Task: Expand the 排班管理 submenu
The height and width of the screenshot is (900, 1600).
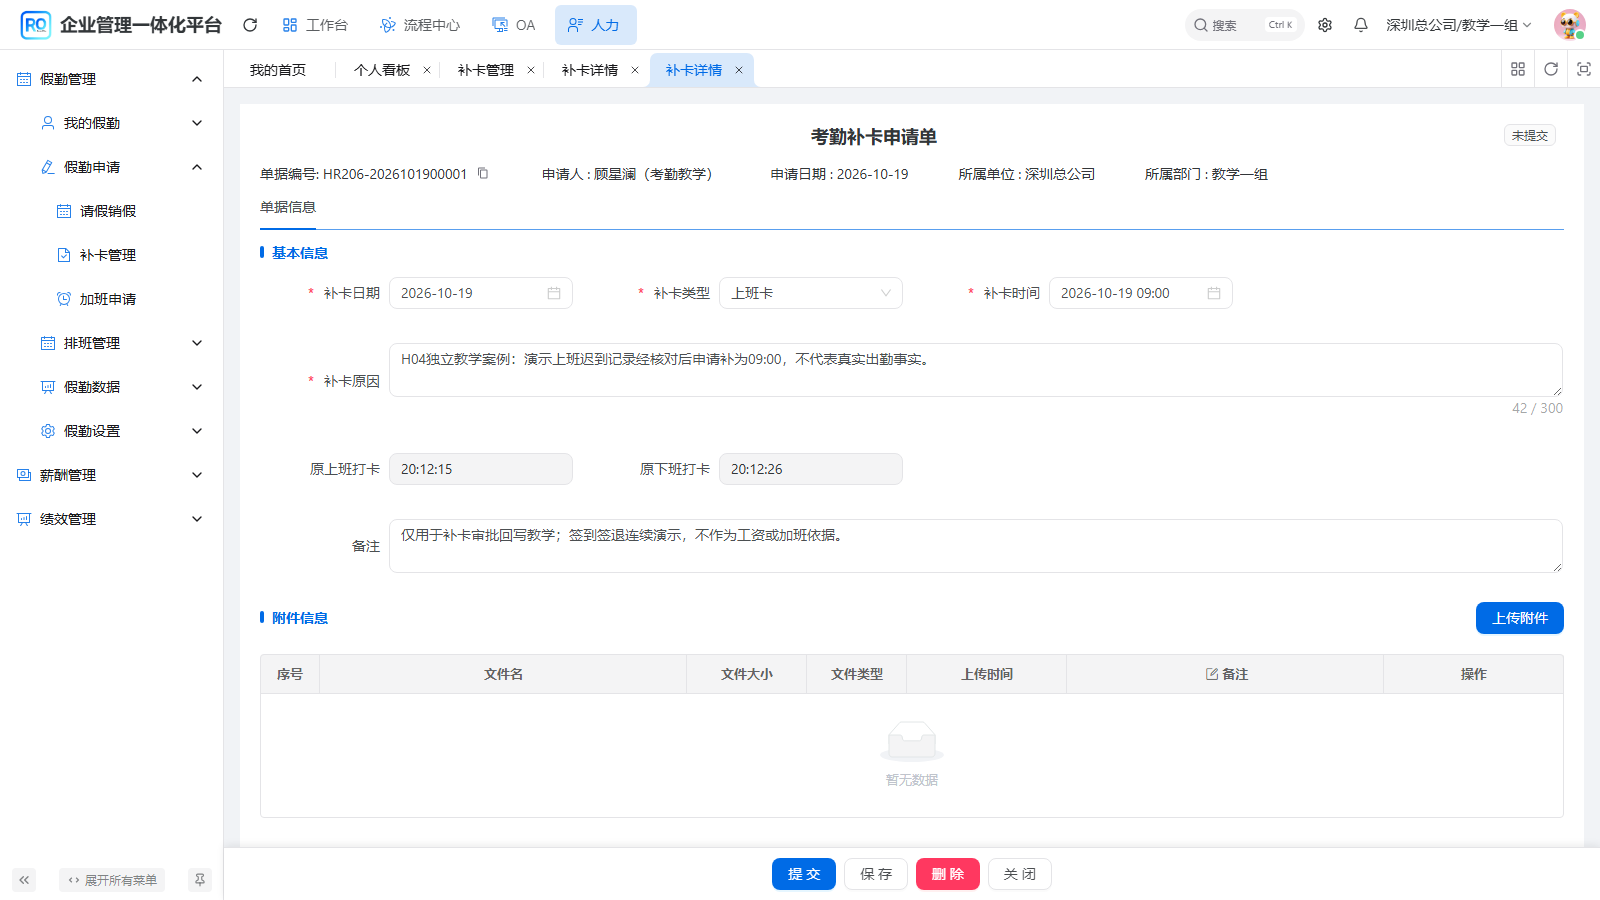Action: point(197,343)
